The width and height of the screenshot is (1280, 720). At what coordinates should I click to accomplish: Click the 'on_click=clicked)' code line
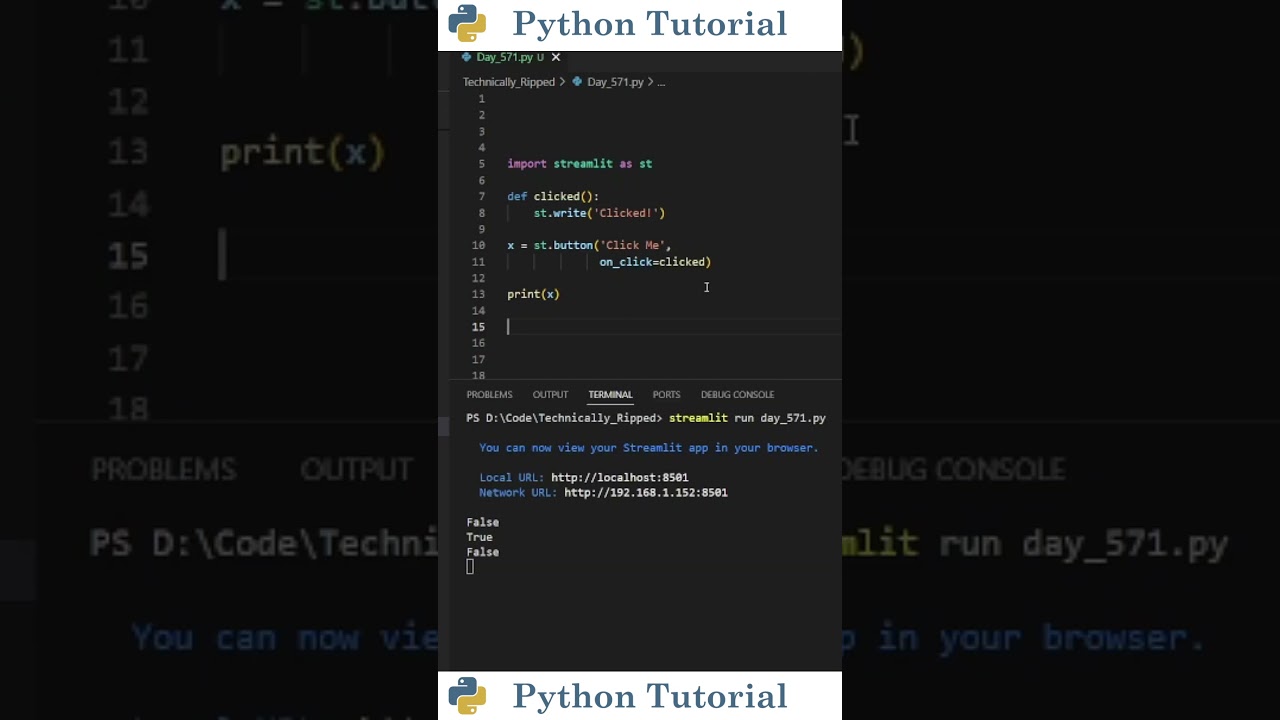click(655, 262)
